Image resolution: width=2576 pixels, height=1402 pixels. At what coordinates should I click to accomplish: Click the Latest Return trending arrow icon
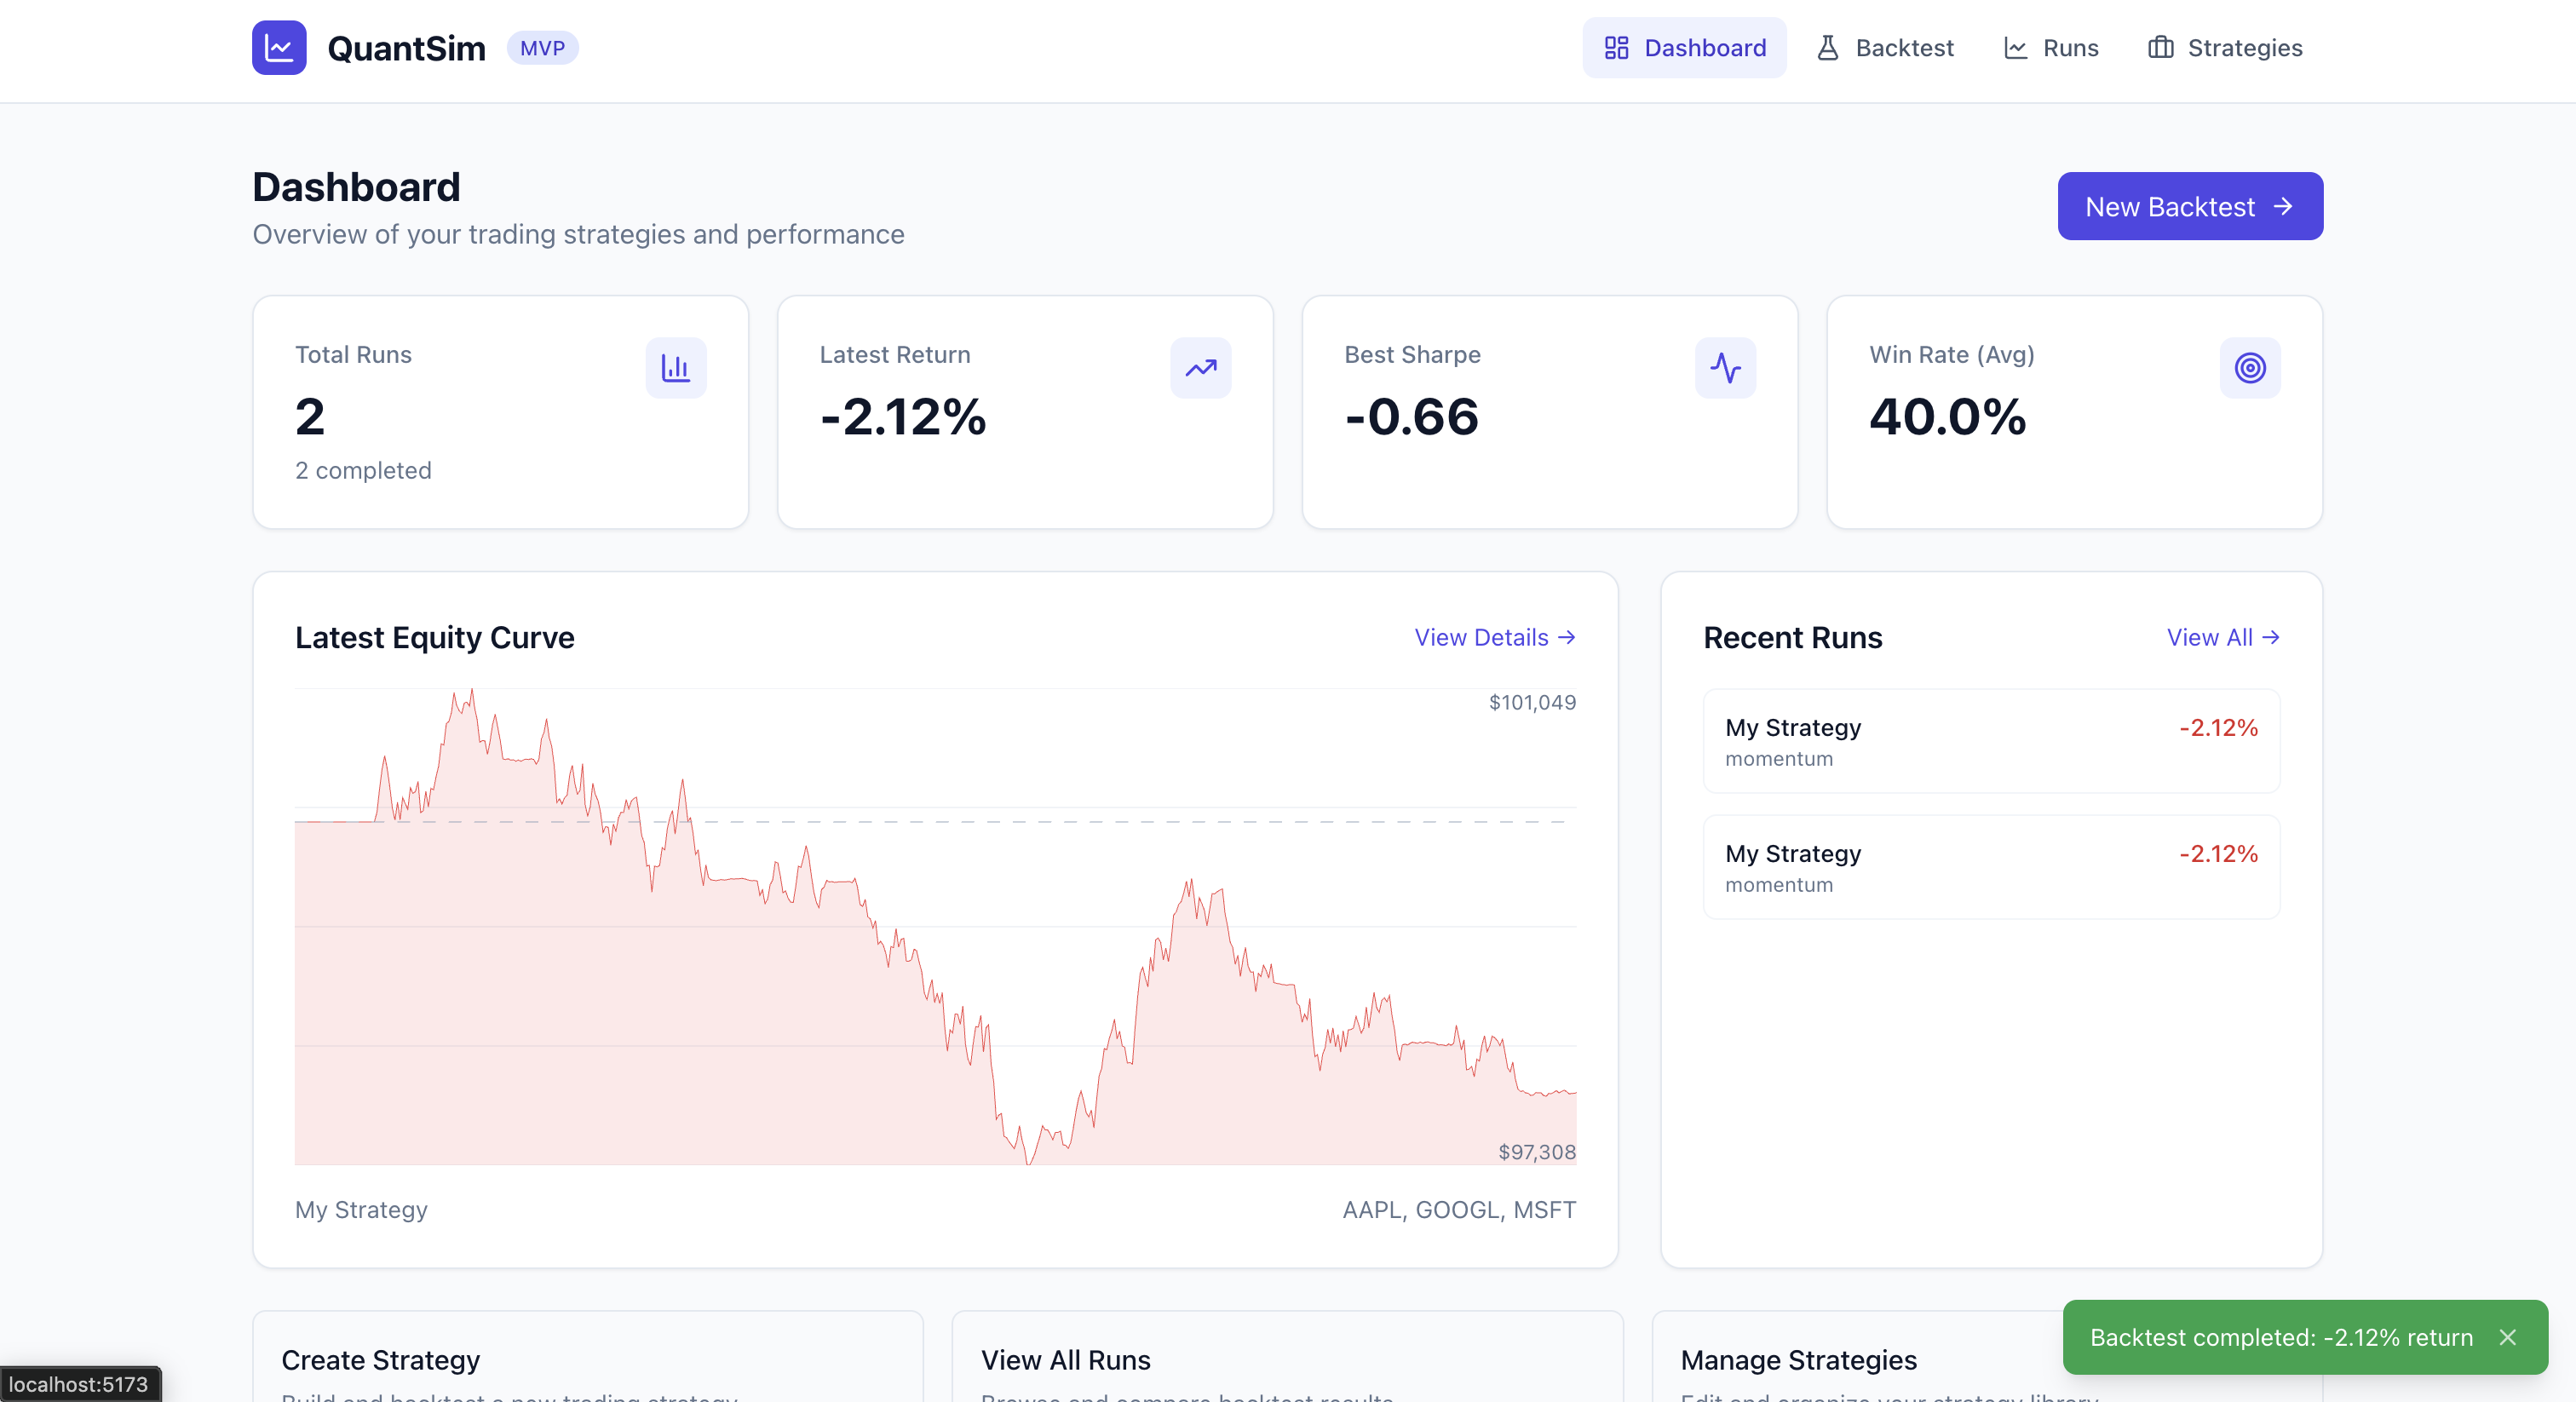click(x=1200, y=368)
